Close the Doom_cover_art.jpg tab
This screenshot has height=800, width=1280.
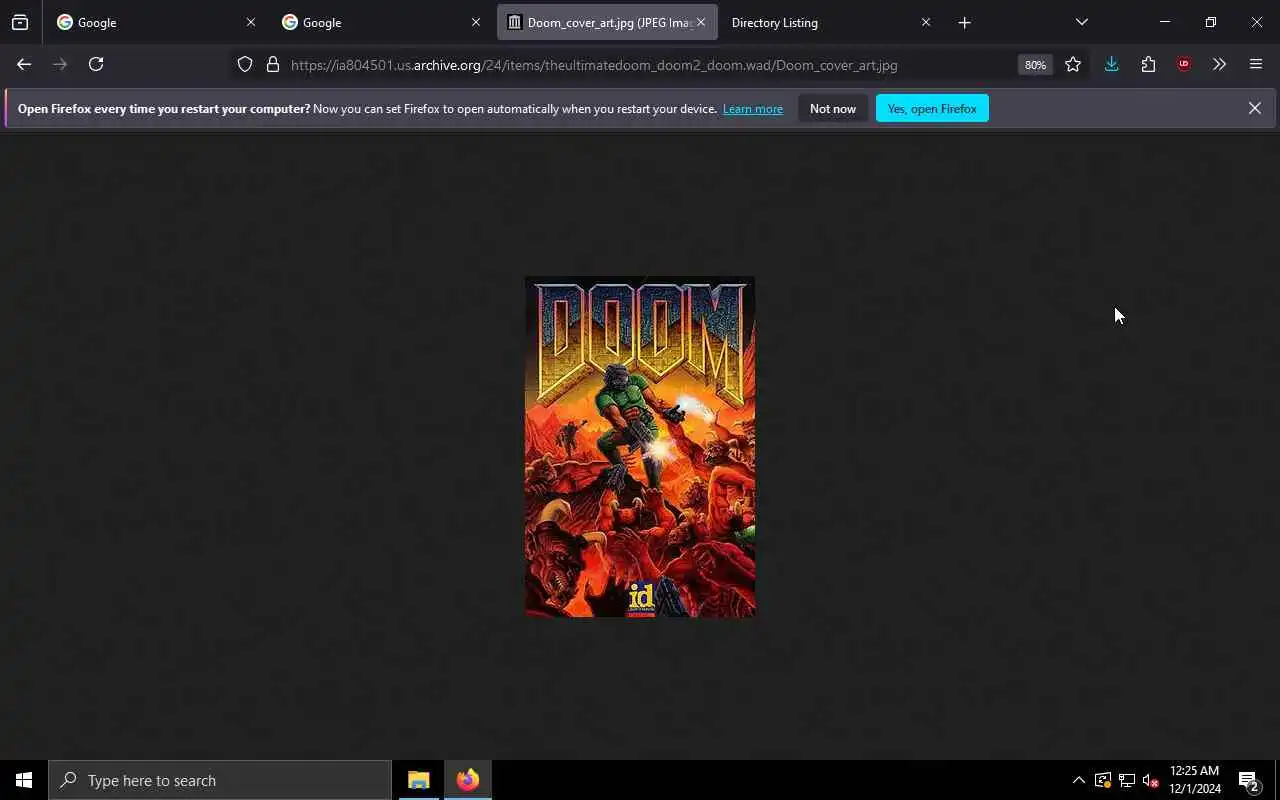701,22
